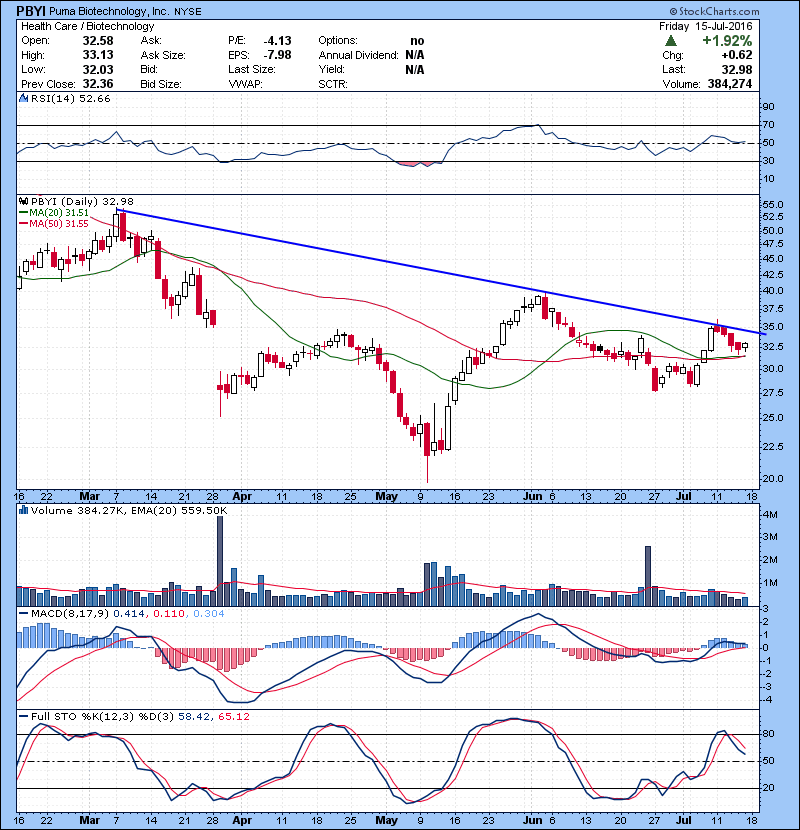
Task: Click the EPS value -7.98
Action: pos(277,55)
